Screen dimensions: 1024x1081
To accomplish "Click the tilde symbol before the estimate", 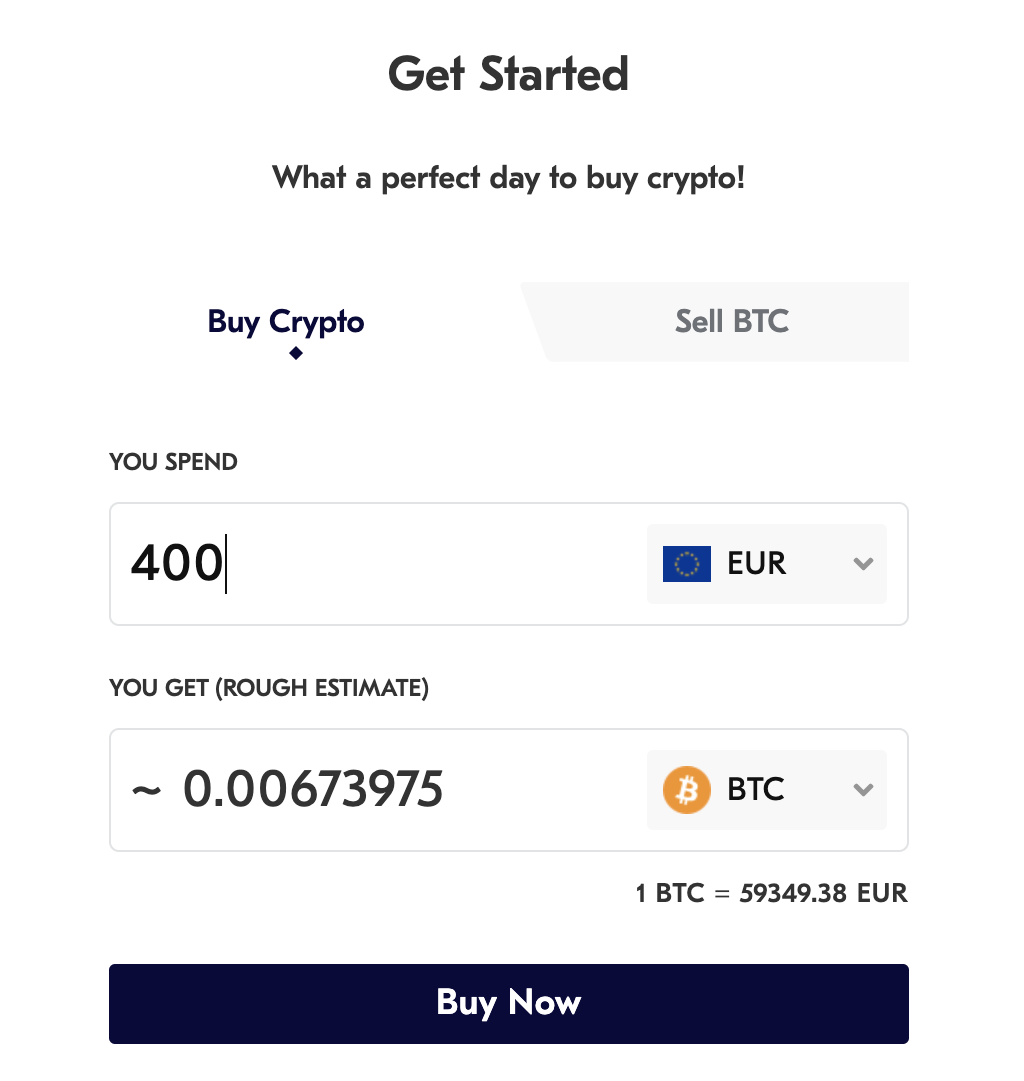I will 146,790.
